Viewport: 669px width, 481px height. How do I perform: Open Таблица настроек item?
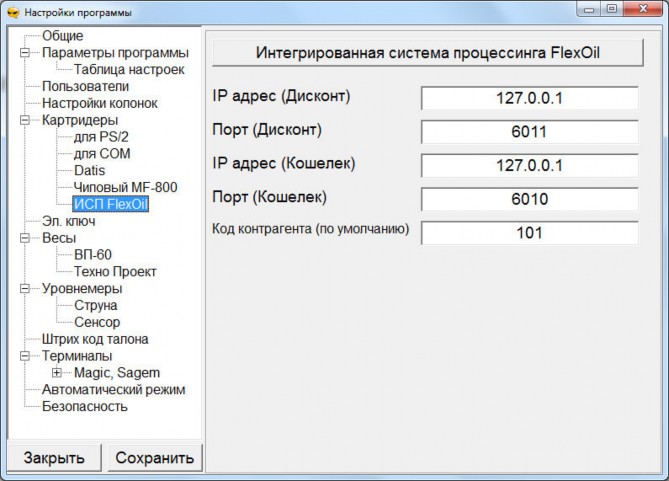coord(129,70)
